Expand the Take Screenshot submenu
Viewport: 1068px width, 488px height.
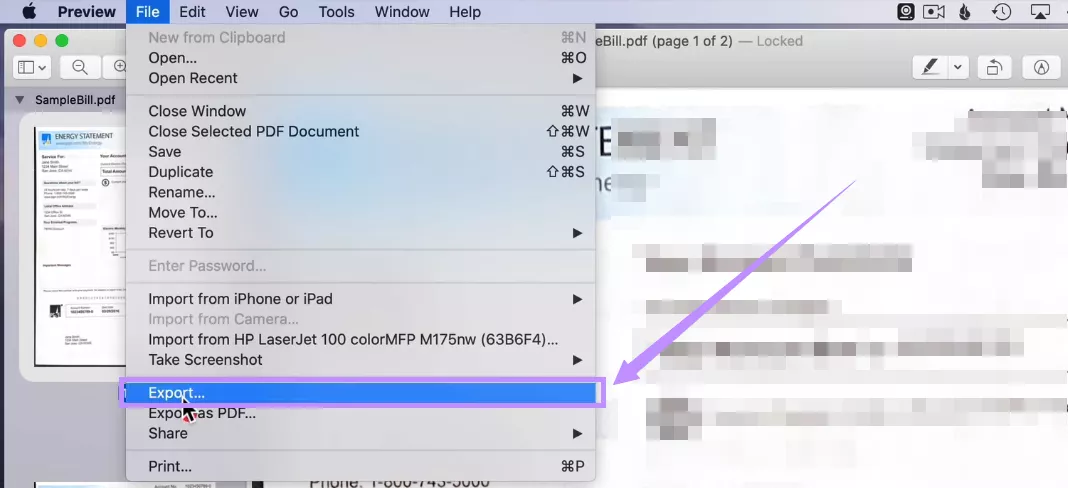click(360, 360)
